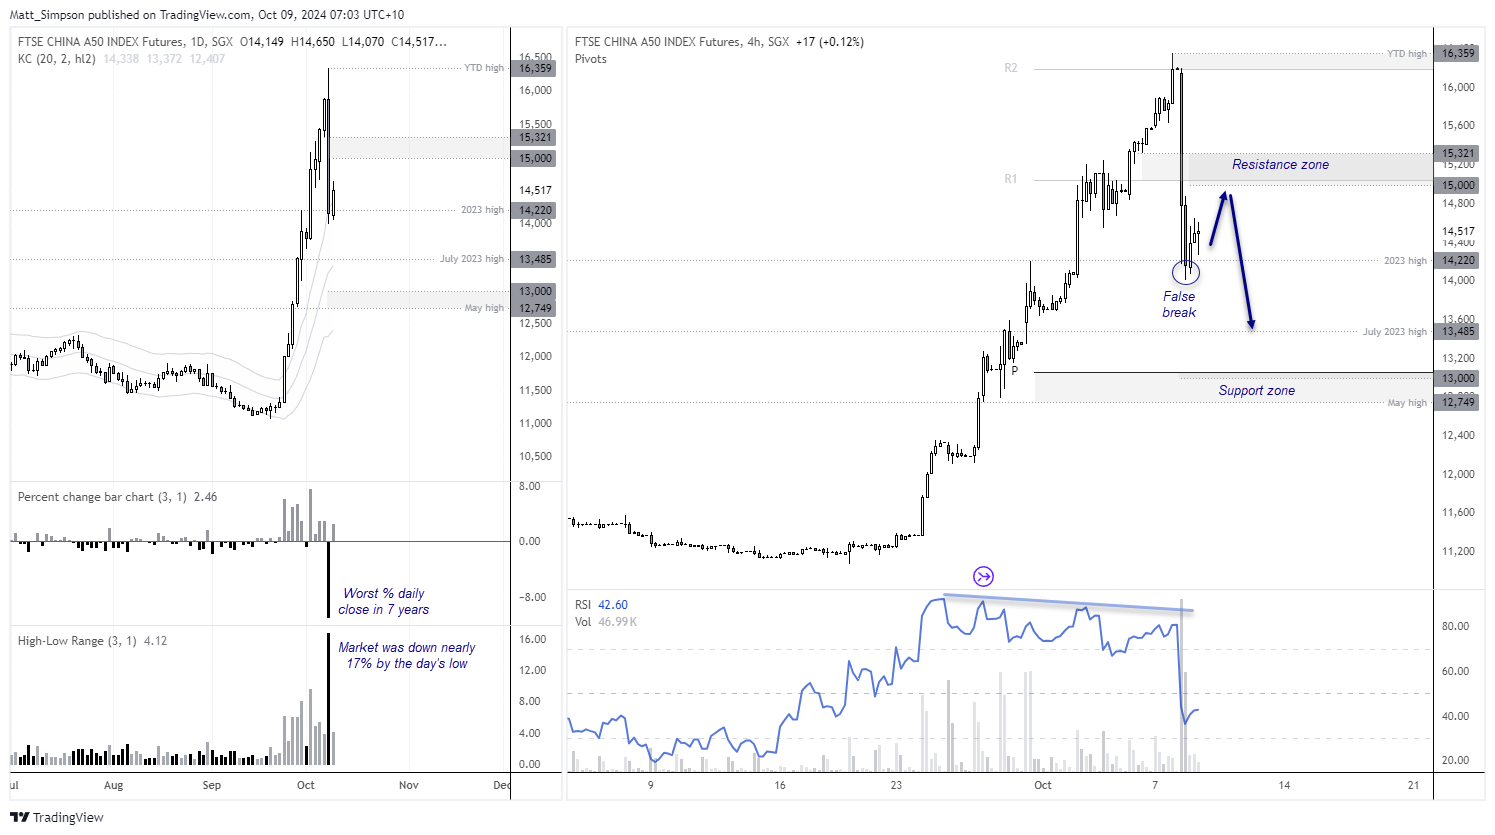
Task: Click the 12,749 price tag on the daily chart
Action: [x=535, y=308]
